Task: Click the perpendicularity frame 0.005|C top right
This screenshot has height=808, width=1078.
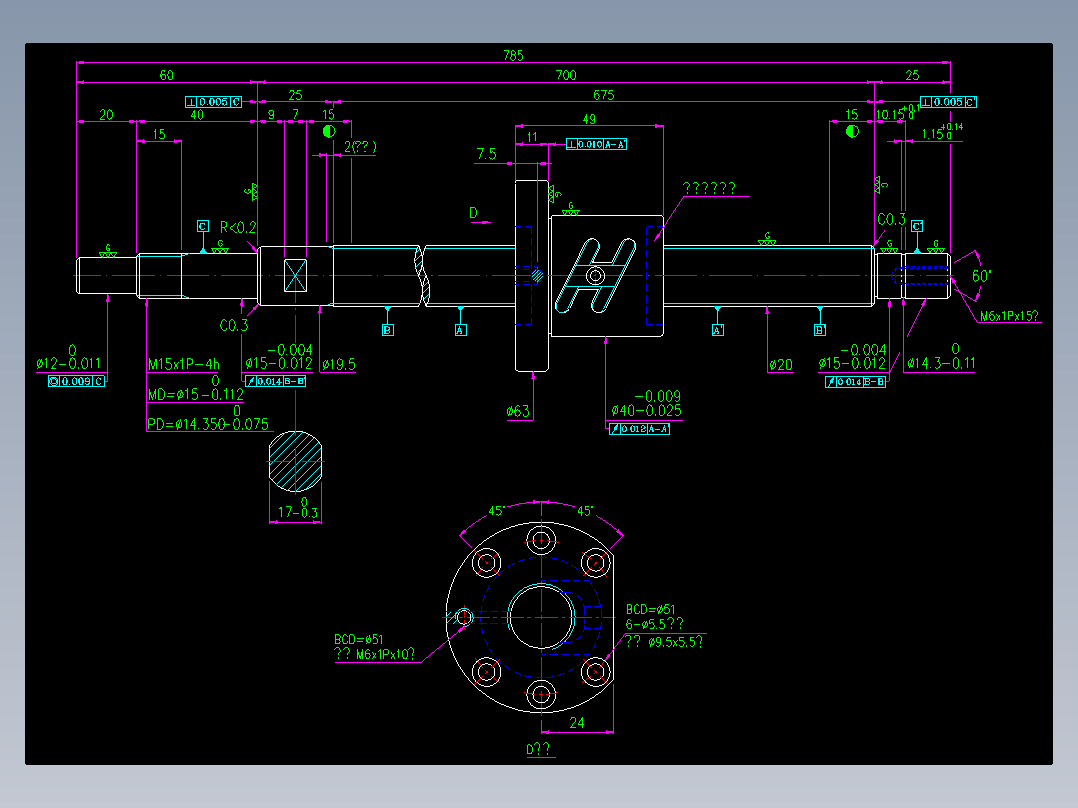Action: coord(946,101)
